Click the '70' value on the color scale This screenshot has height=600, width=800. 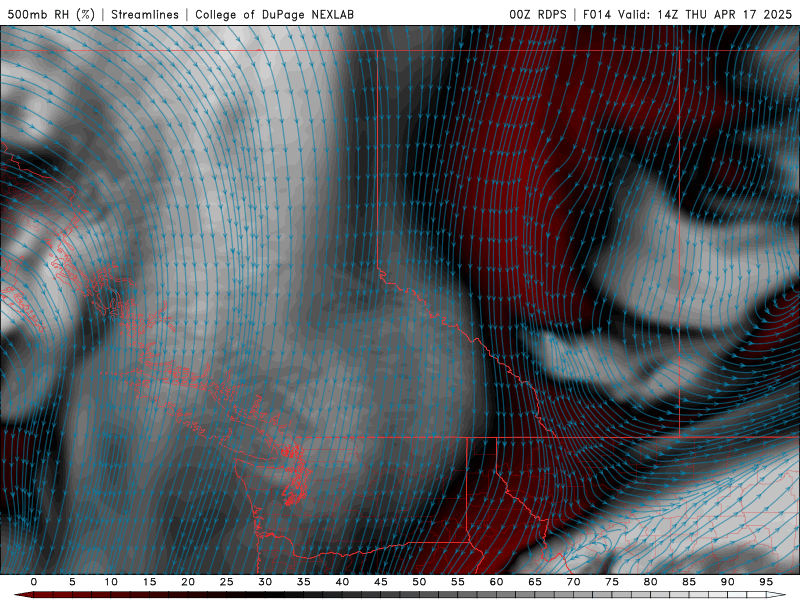click(573, 582)
